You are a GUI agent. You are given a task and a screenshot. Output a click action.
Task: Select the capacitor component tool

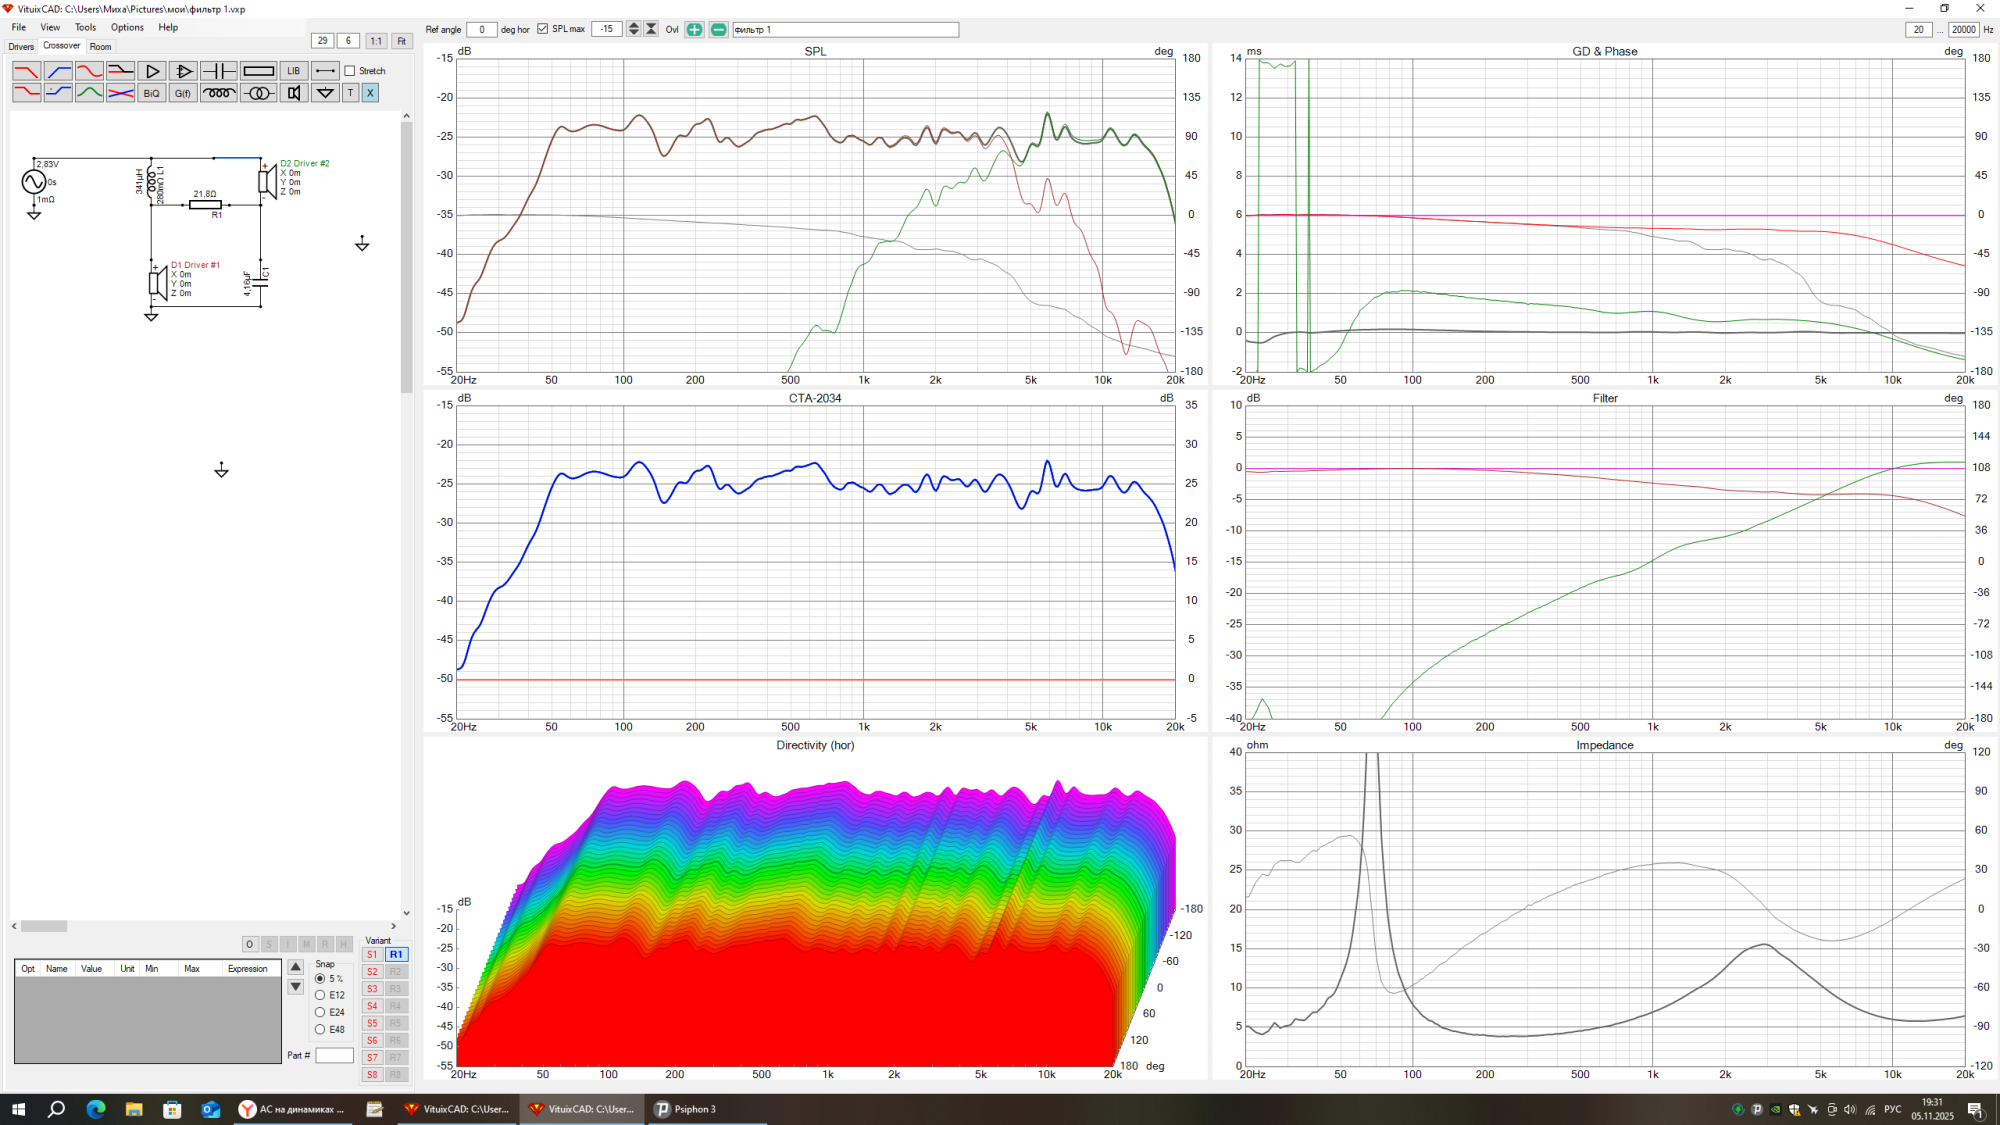pyautogui.click(x=218, y=71)
